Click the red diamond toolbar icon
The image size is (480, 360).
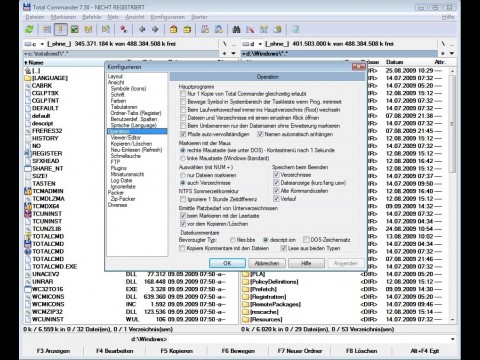(124, 29)
